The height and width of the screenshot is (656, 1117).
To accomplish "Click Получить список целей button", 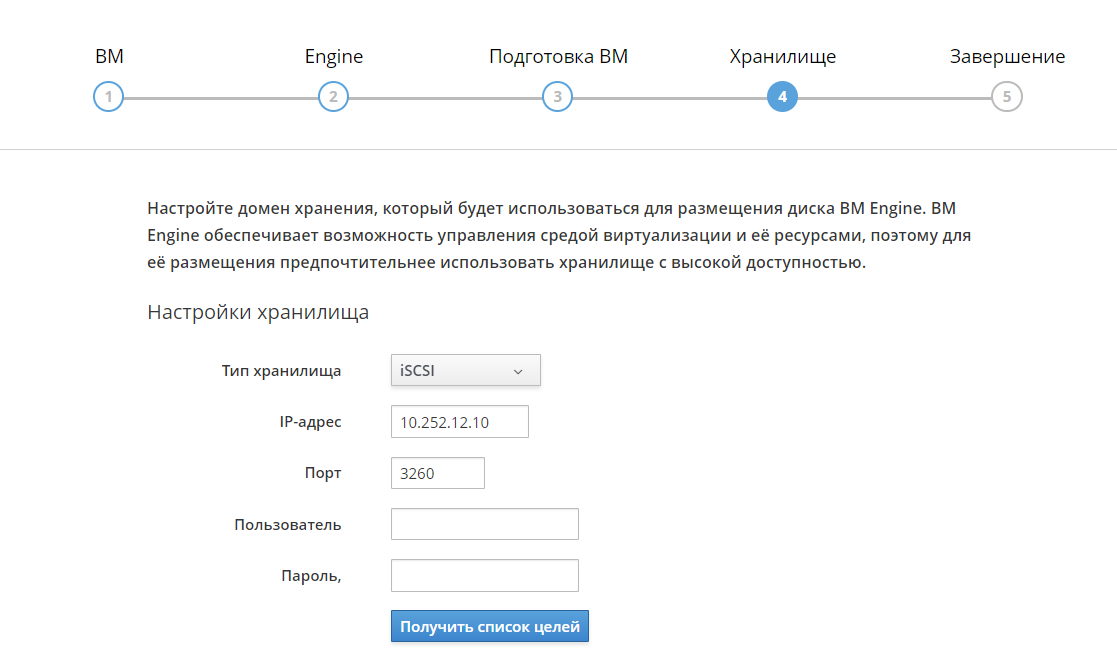I will pyautogui.click(x=489, y=626).
